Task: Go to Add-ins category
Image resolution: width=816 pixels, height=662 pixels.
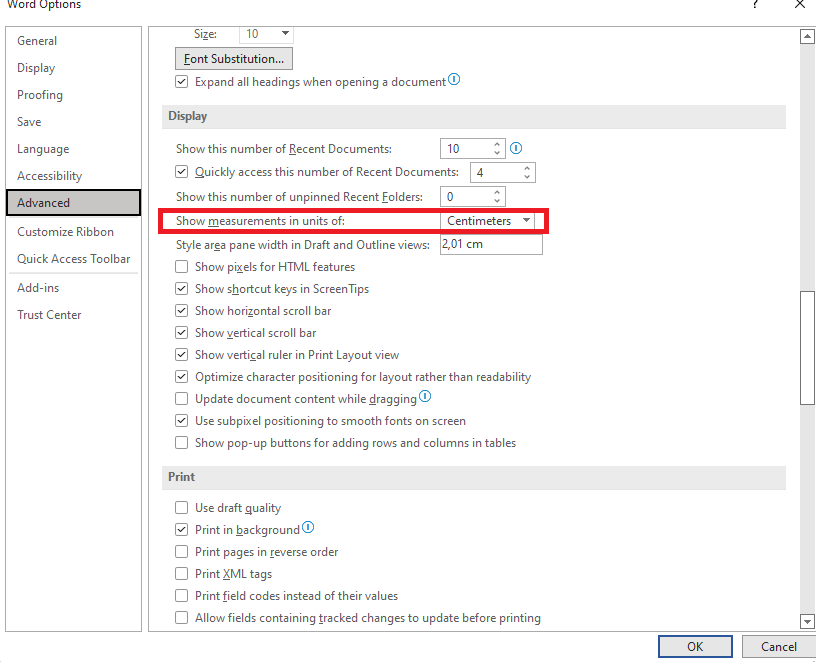Action: (x=73, y=288)
